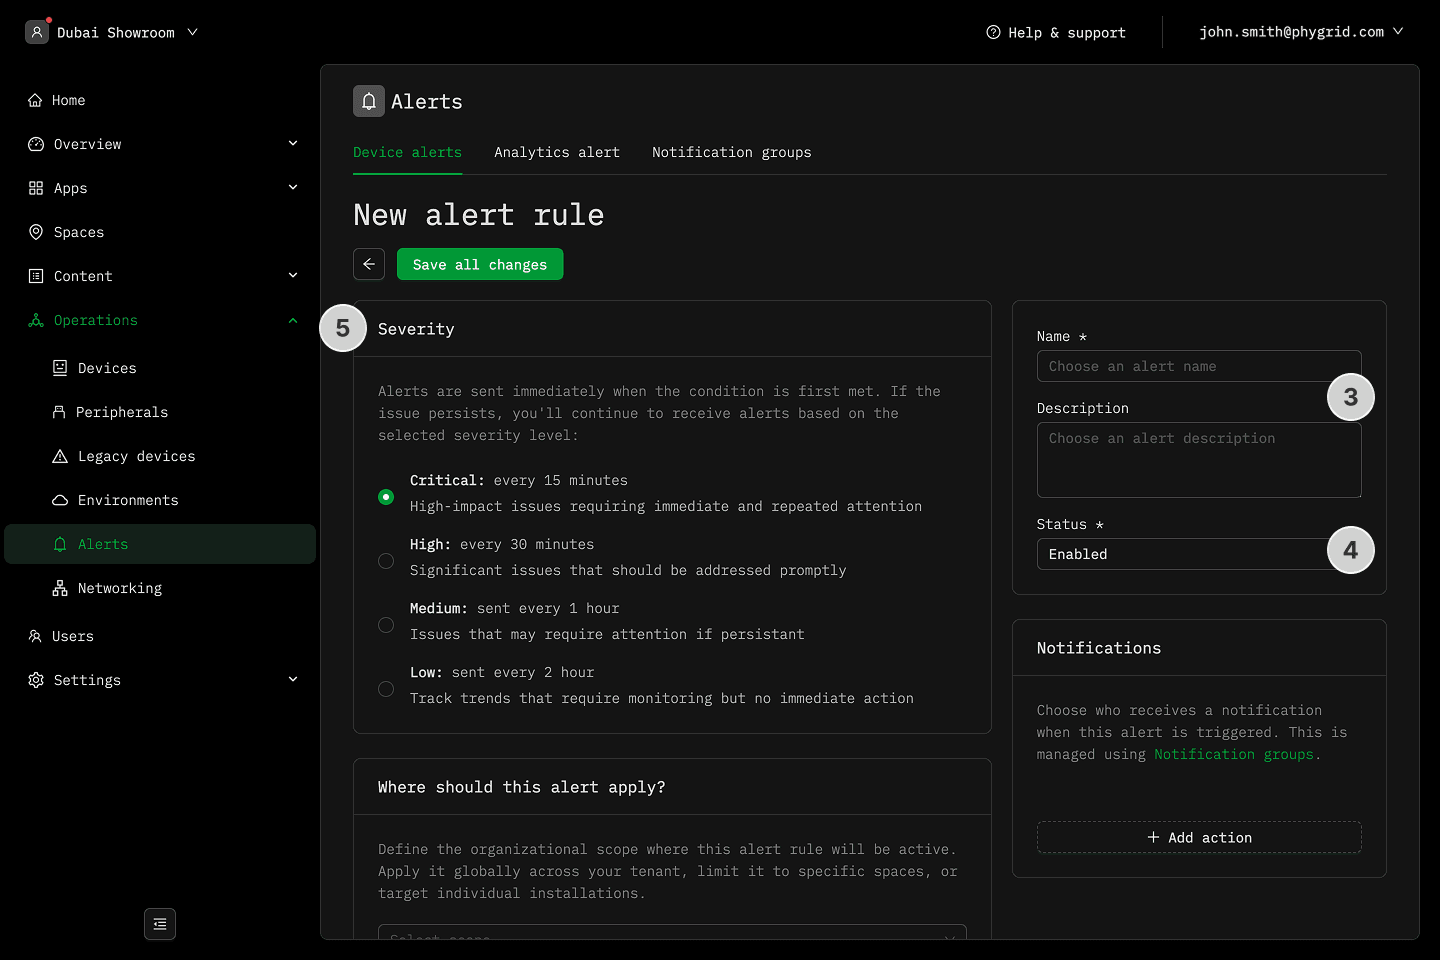Switch to the Analytics alert tab
Screen dimensions: 1440x960
pyautogui.click(x=557, y=152)
